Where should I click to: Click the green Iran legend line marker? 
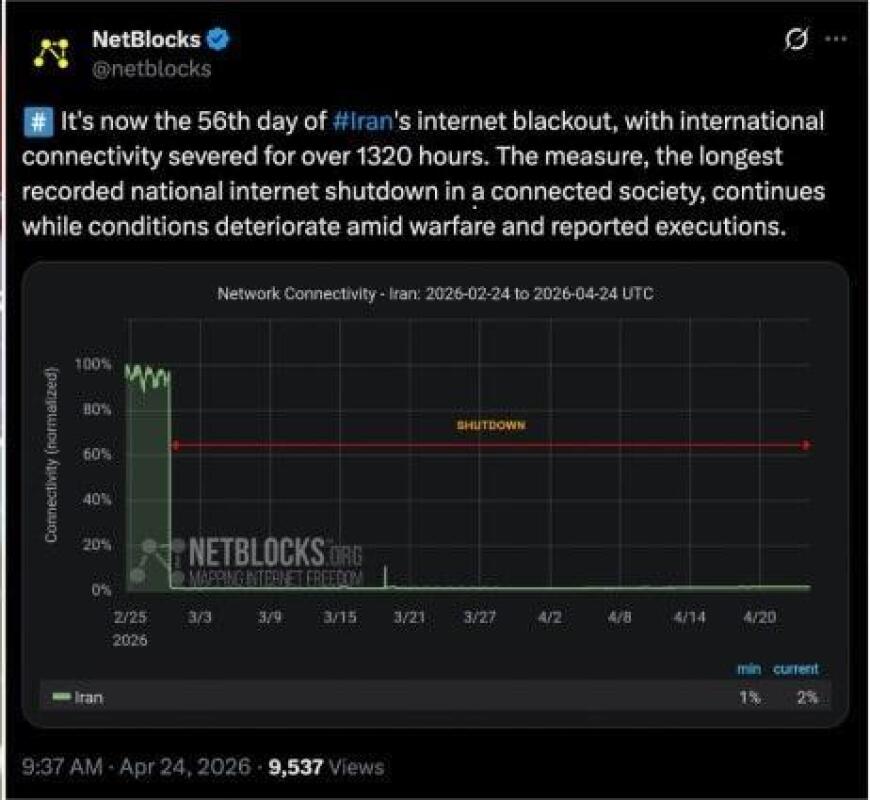pyautogui.click(x=63, y=698)
